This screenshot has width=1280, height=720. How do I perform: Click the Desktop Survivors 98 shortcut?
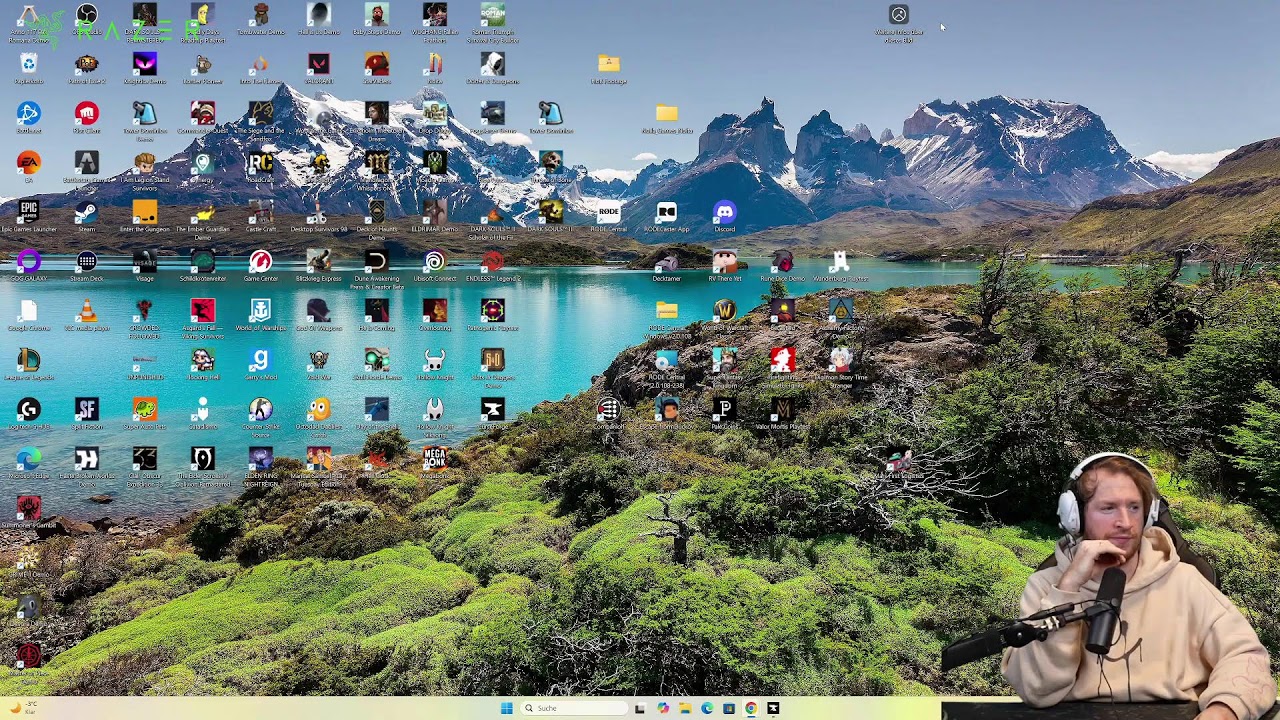[x=319, y=211]
